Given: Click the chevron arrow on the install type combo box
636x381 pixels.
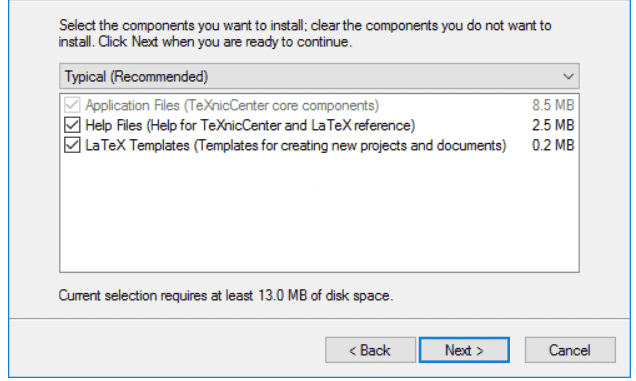Looking at the screenshot, I should click(x=568, y=76).
